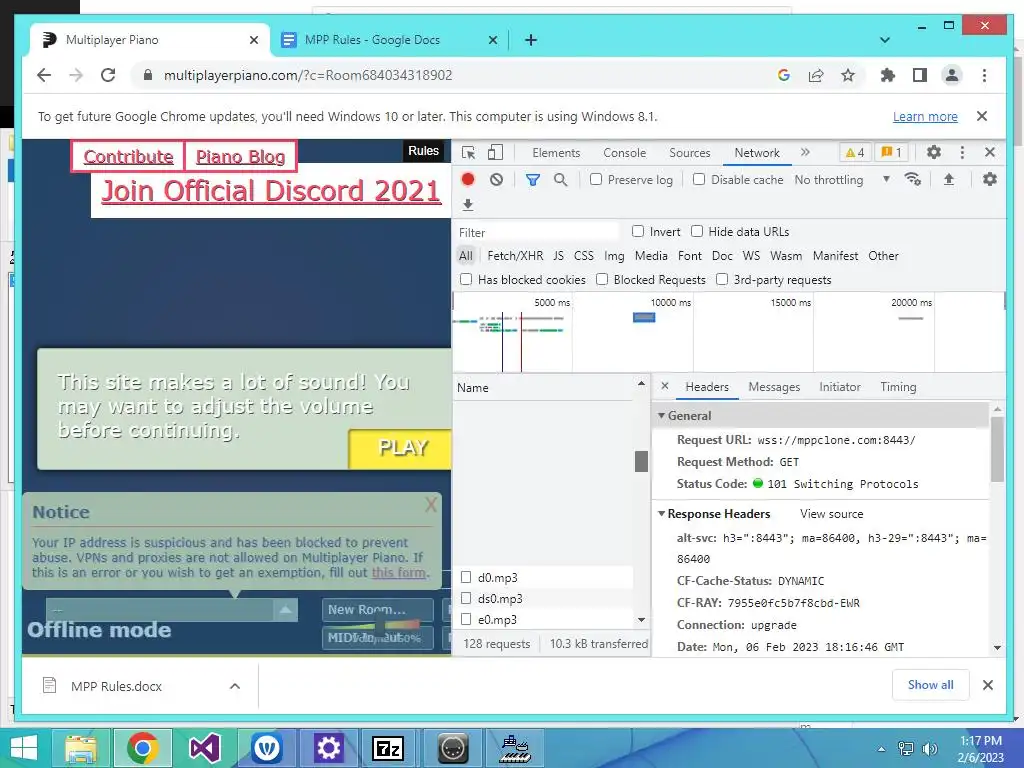
Task: Bookmark this page with star icon
Action: click(x=848, y=75)
